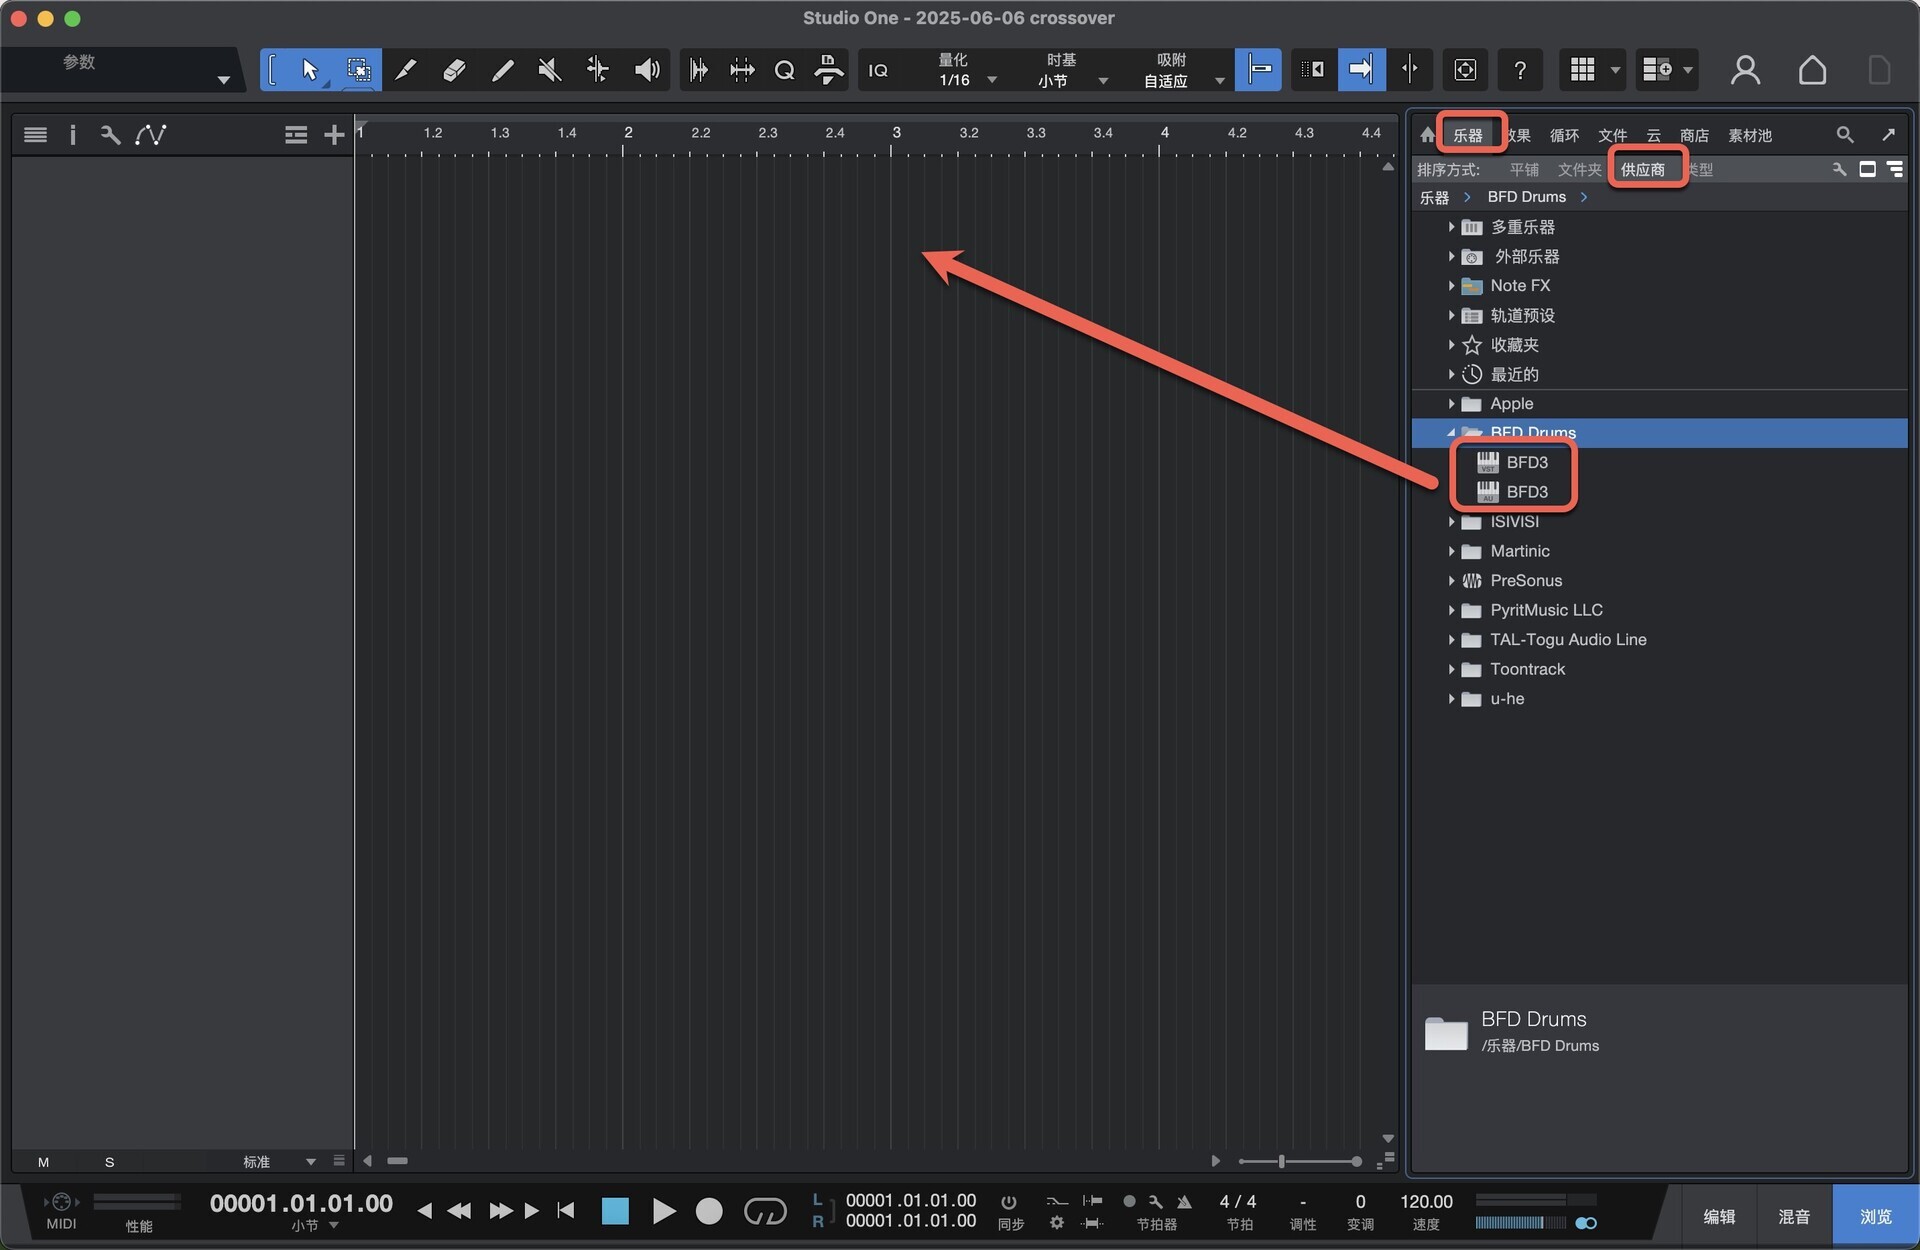Open the grid view icon
Viewport: 1920px width, 1250px height.
pyautogui.click(x=1582, y=69)
